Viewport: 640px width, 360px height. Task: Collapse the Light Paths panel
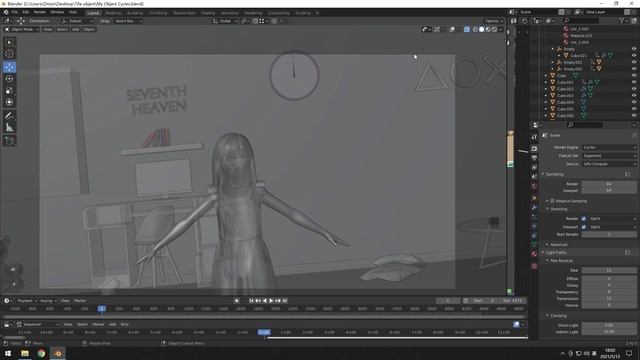click(x=543, y=253)
